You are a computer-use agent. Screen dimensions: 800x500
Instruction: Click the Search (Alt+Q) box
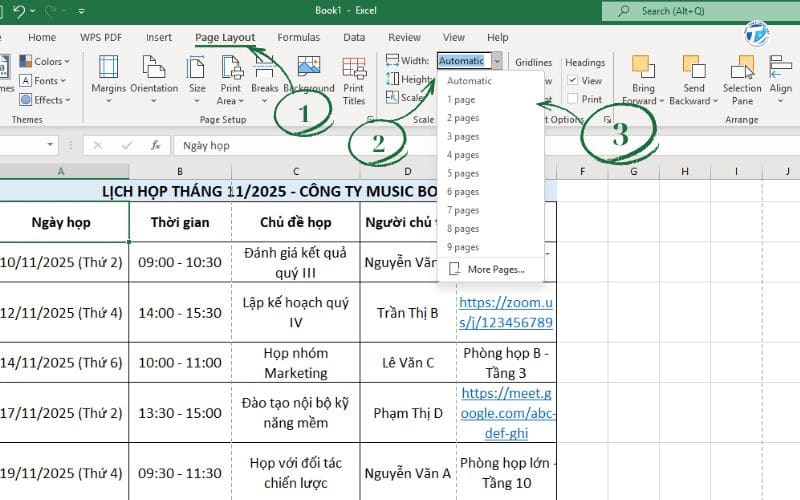(701, 11)
